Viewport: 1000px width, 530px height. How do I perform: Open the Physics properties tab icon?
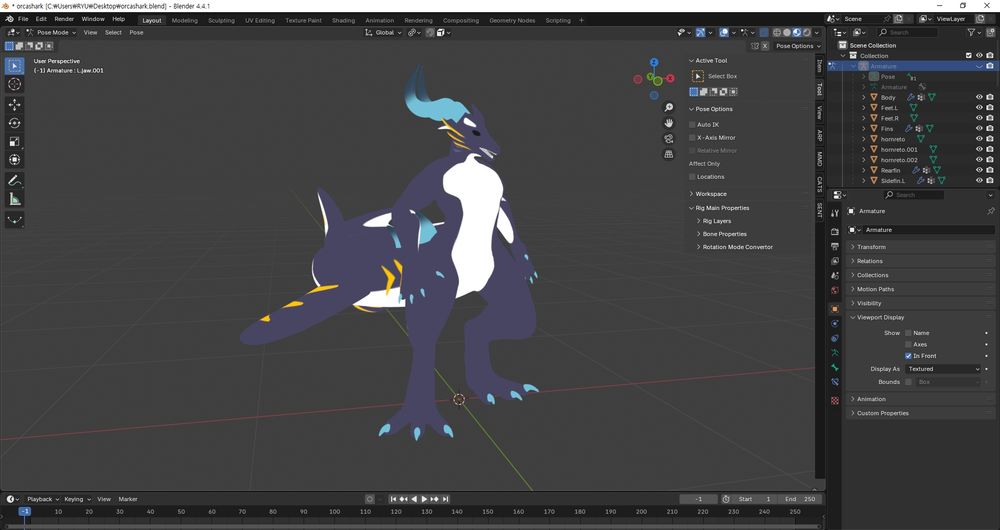pos(835,323)
